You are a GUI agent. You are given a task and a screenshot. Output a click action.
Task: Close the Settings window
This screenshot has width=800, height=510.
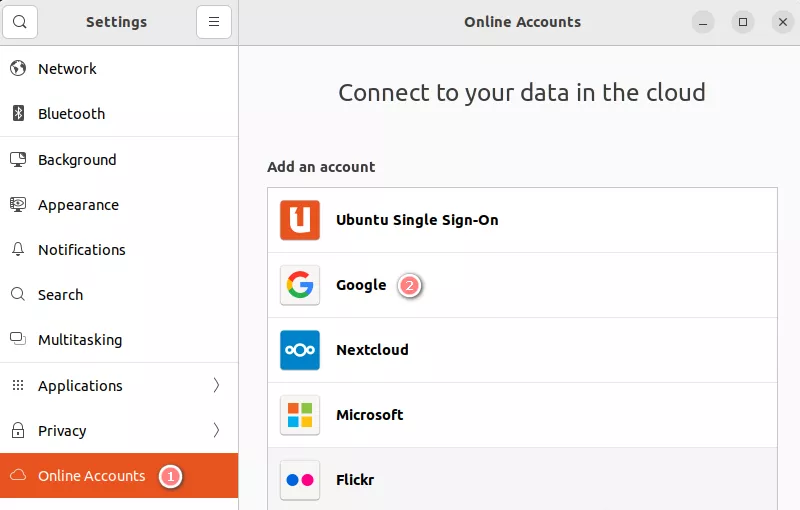tap(783, 22)
